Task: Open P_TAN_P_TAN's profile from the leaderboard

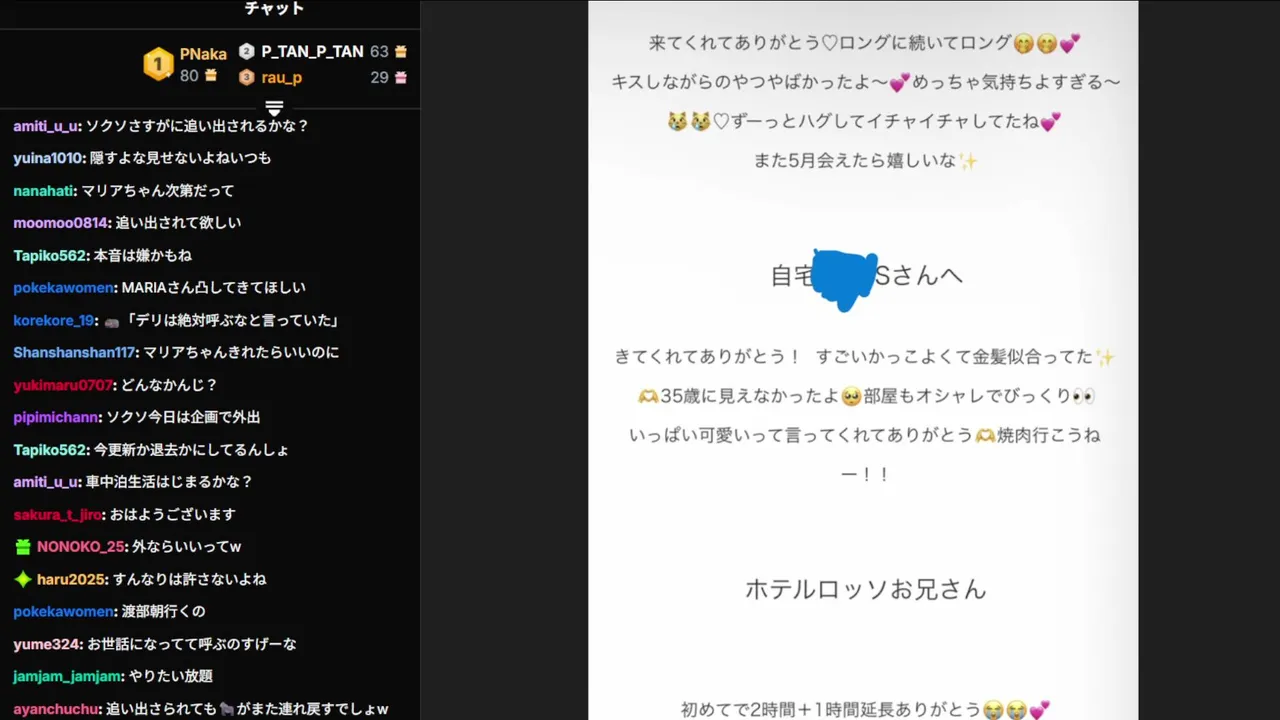Action: click(x=312, y=51)
